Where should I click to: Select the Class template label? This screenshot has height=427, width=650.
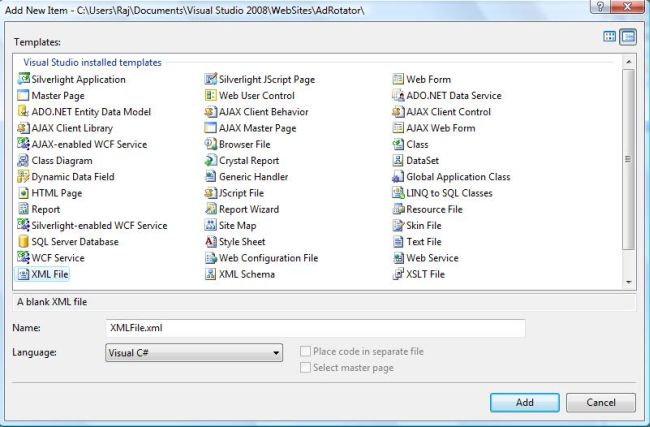tap(417, 144)
